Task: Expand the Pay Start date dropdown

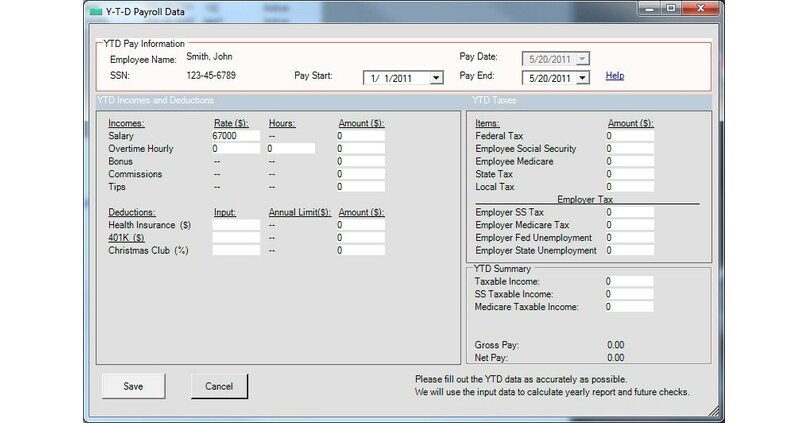Action: tap(436, 77)
